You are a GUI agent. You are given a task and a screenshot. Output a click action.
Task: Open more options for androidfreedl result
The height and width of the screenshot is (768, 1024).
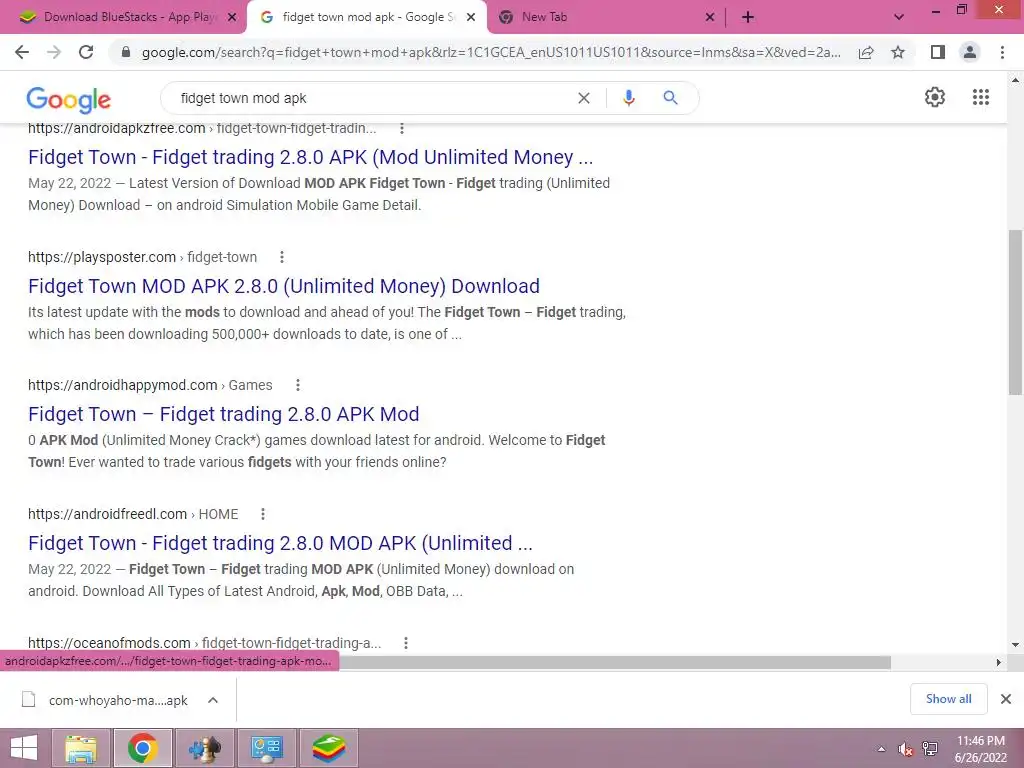(x=263, y=514)
